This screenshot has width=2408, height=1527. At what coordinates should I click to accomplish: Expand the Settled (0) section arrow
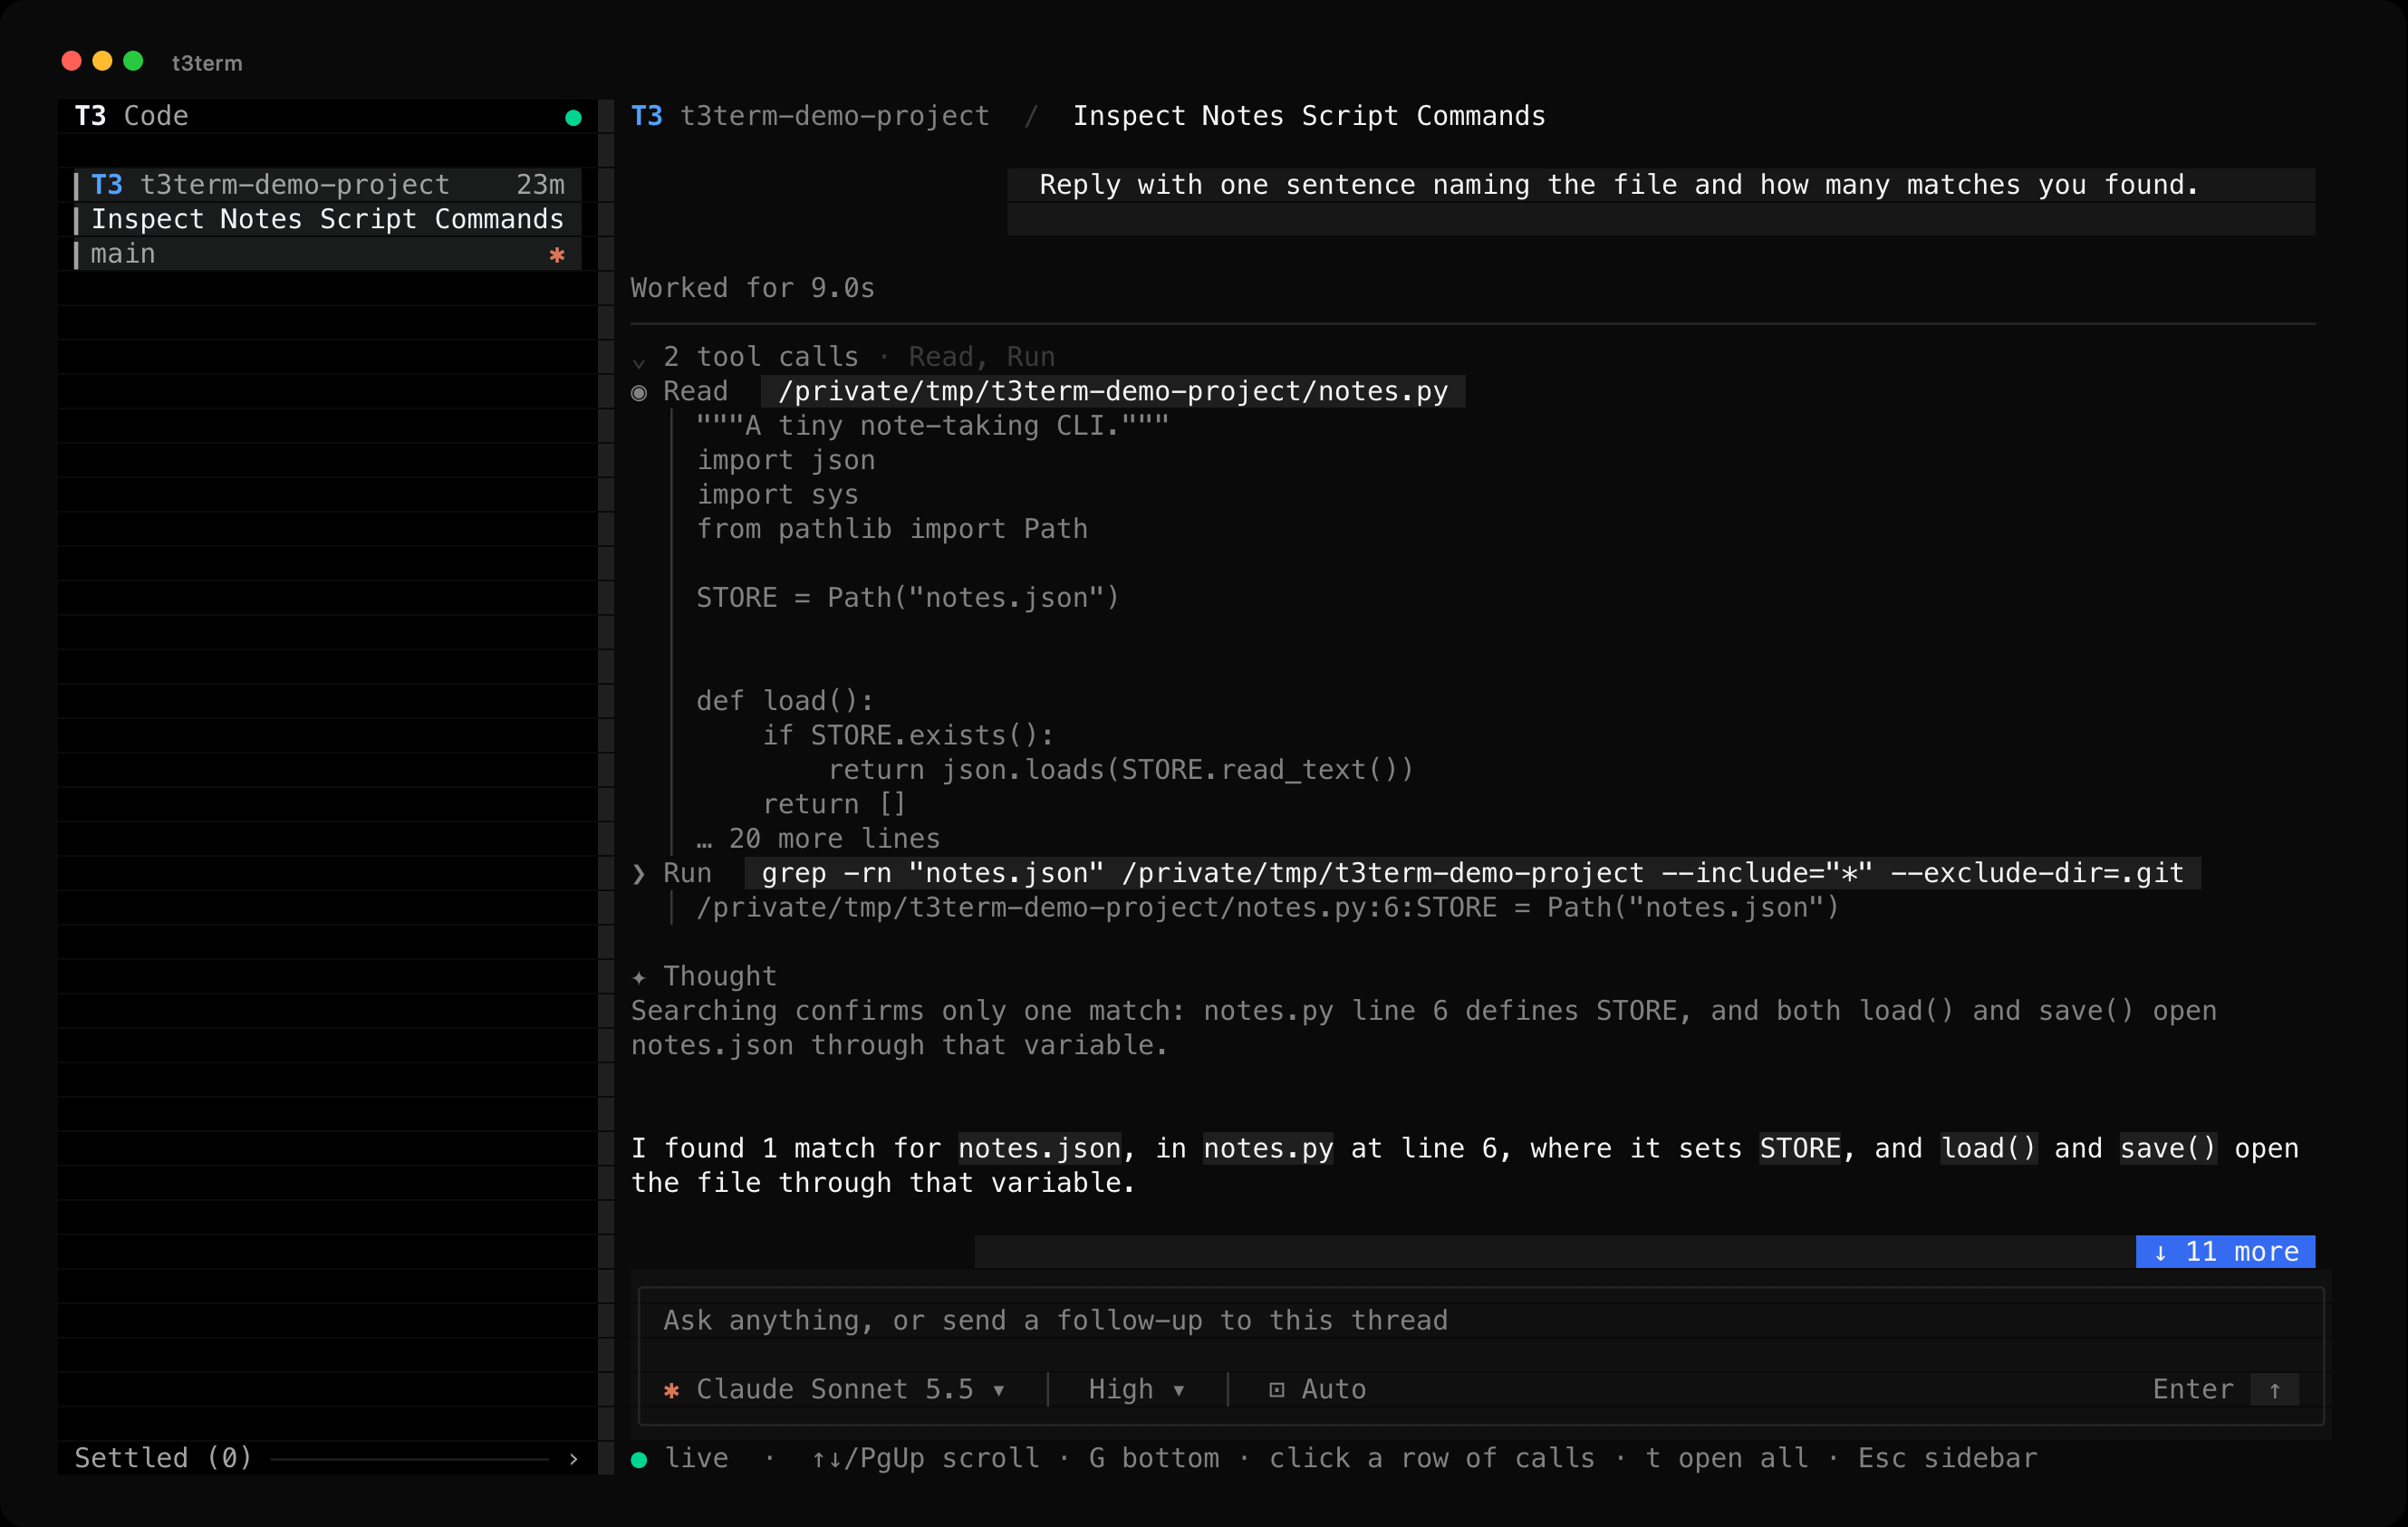click(573, 1458)
